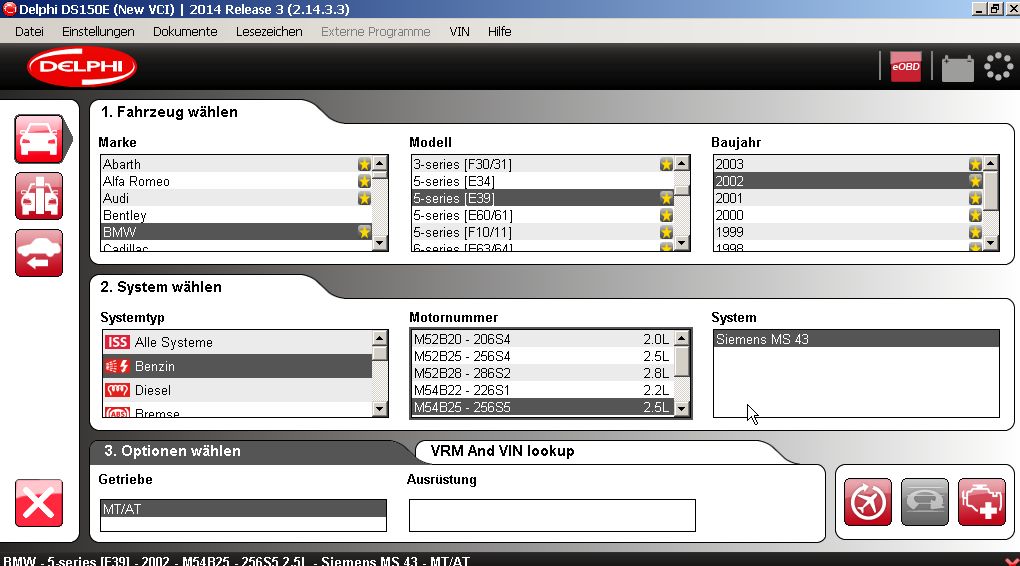Click Motornummer list scroll up arrow
Screen dimensions: 1020x566
tap(682, 338)
